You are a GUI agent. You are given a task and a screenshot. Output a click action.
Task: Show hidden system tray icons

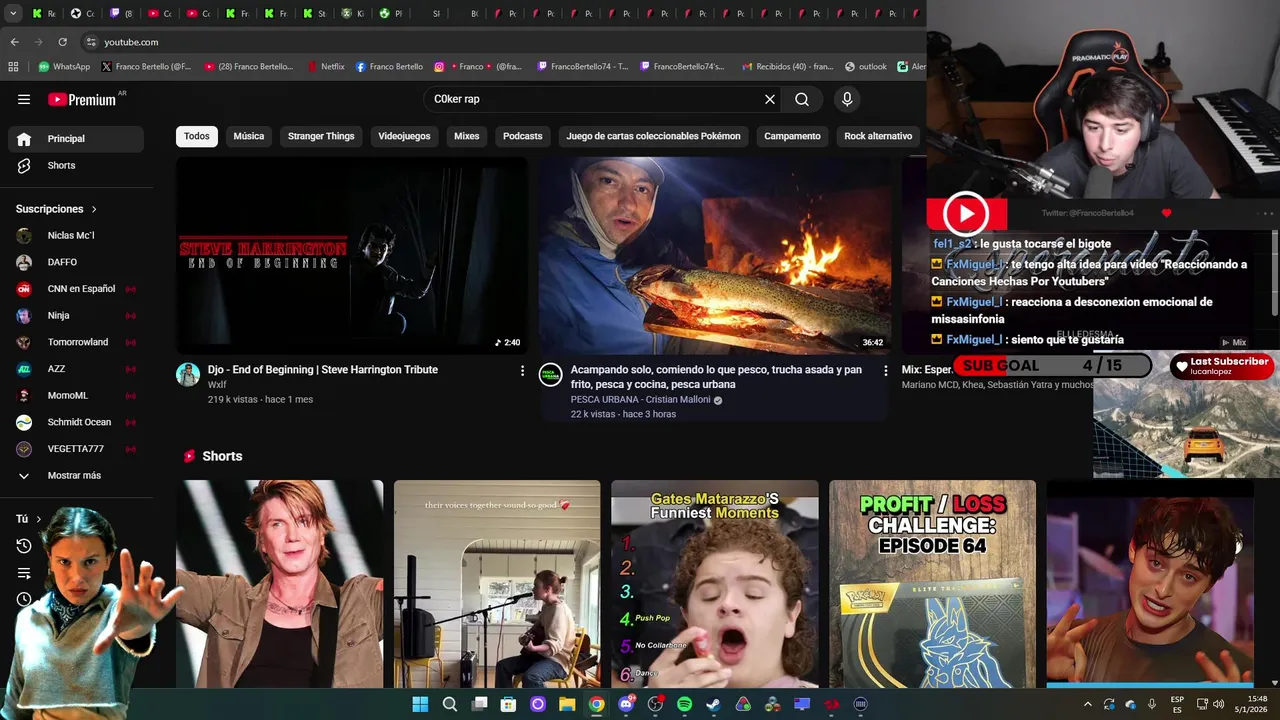pos(1088,705)
